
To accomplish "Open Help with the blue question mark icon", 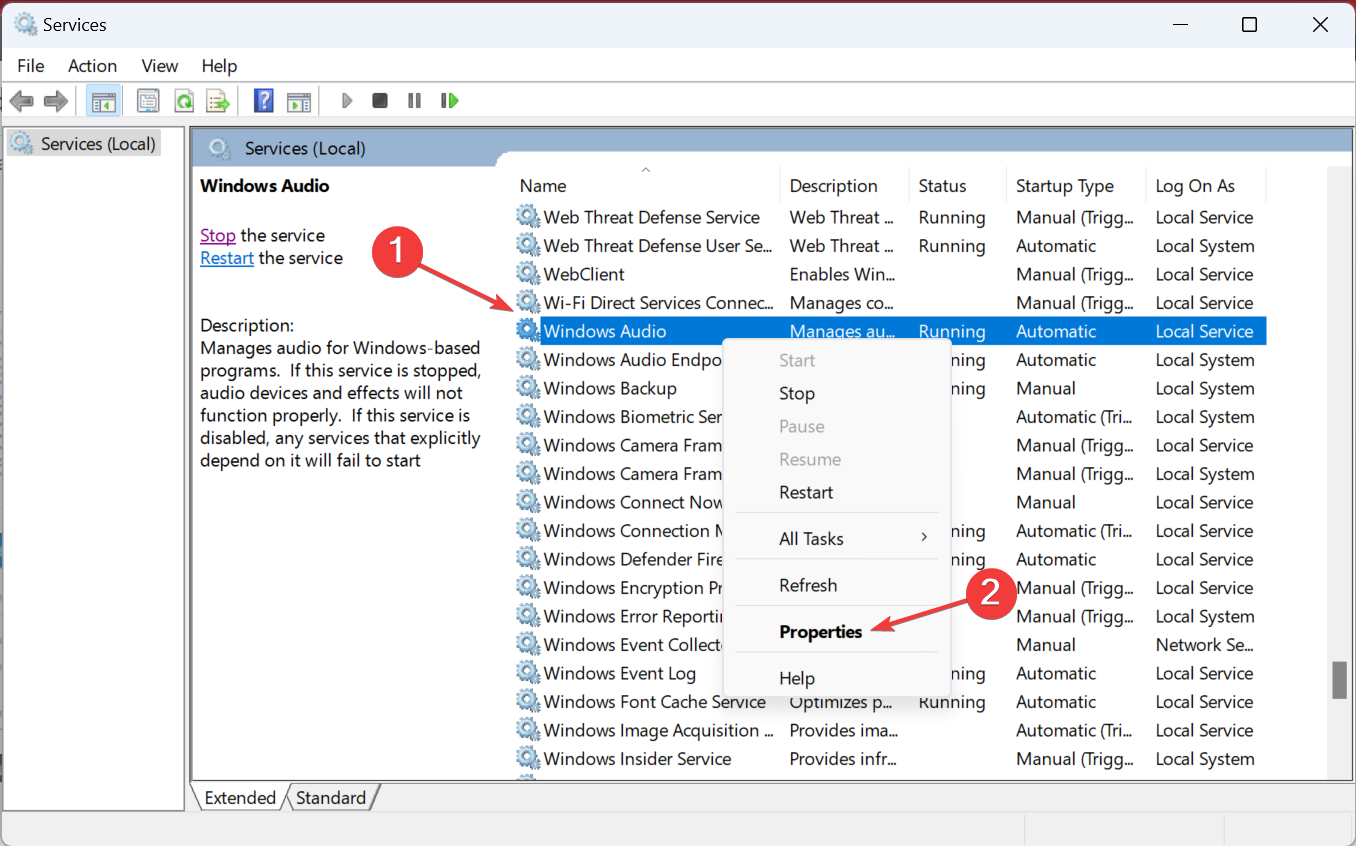I will (264, 101).
